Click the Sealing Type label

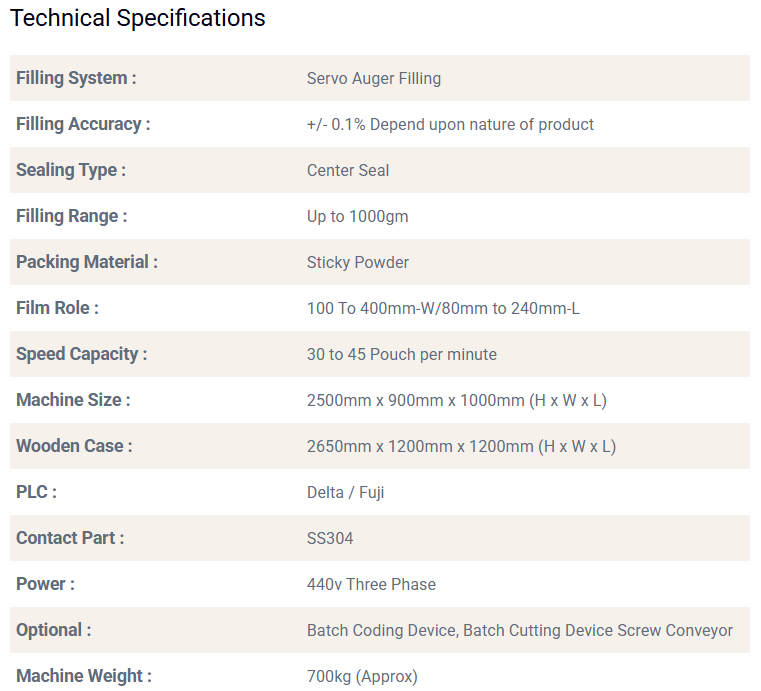point(71,170)
